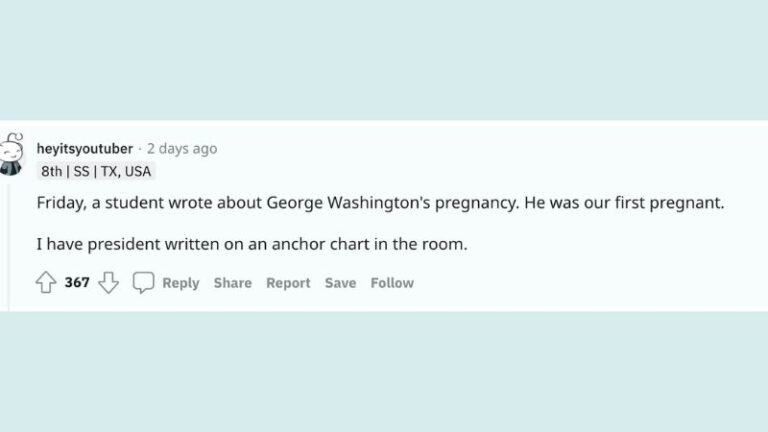768x432 pixels.
Task: Click the 367 vote count
Action: 77,283
